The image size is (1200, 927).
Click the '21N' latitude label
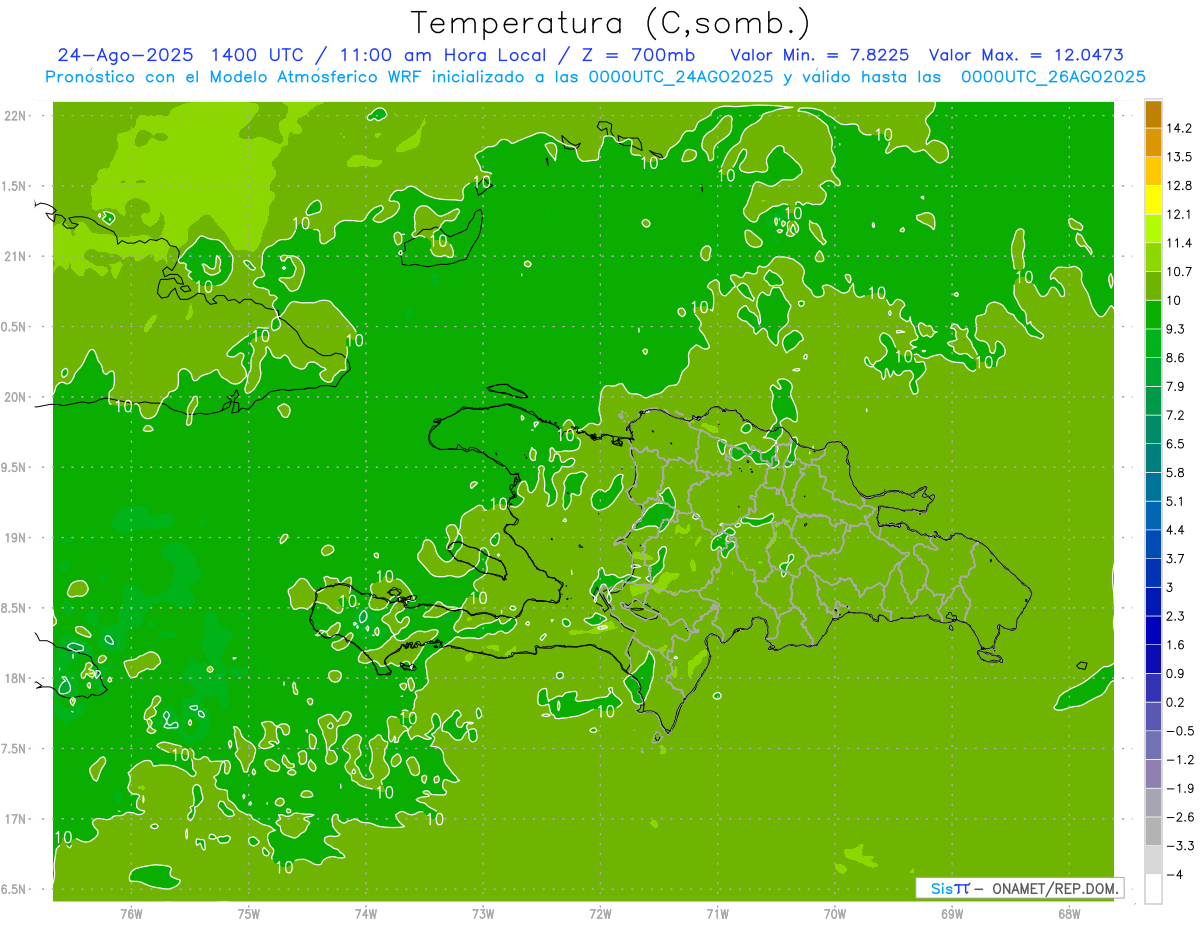coord(16,256)
